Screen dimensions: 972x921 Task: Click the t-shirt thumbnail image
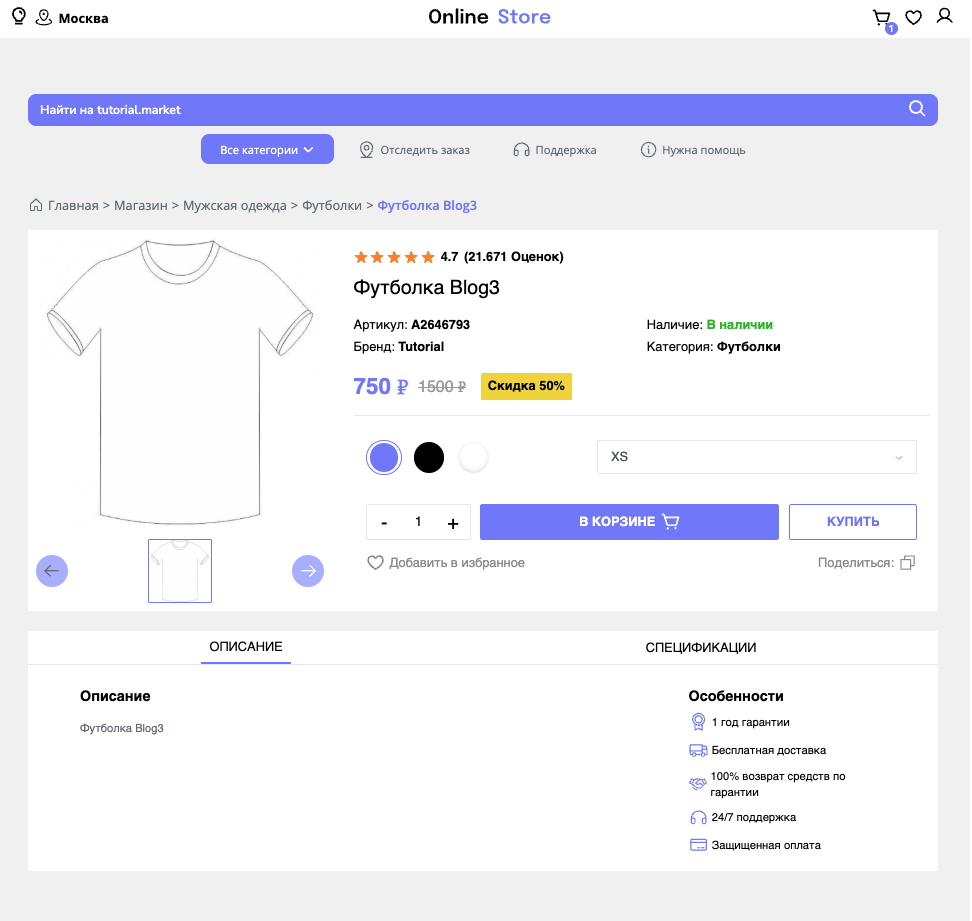point(180,571)
